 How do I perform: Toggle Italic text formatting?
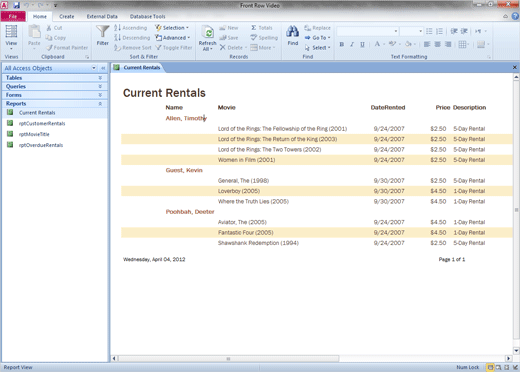coord(352,44)
